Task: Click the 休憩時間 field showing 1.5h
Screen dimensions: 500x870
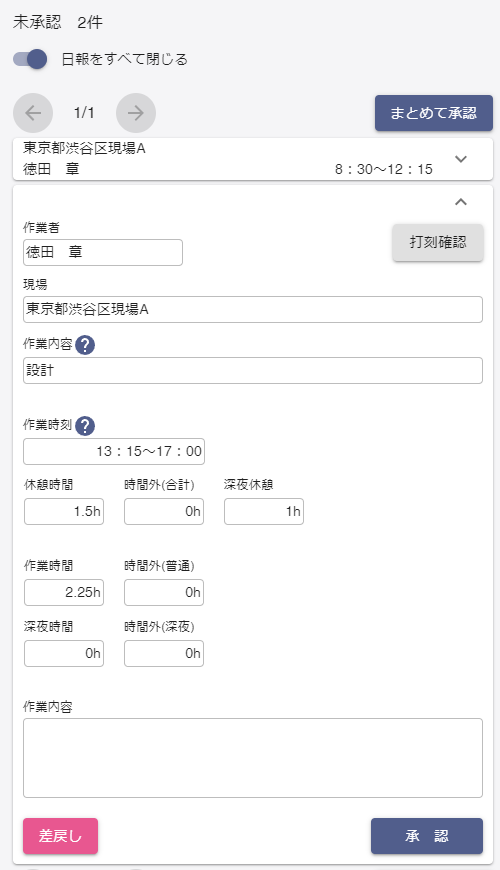Action: point(64,512)
